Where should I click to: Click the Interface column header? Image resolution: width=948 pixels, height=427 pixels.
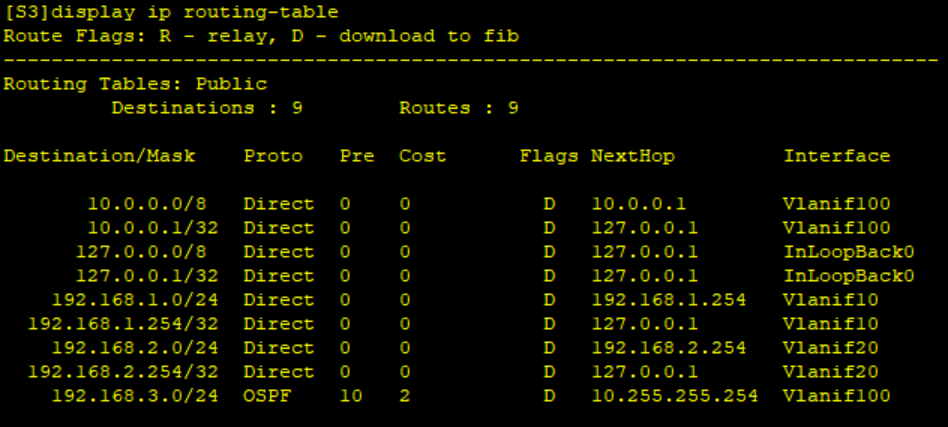[x=837, y=156]
